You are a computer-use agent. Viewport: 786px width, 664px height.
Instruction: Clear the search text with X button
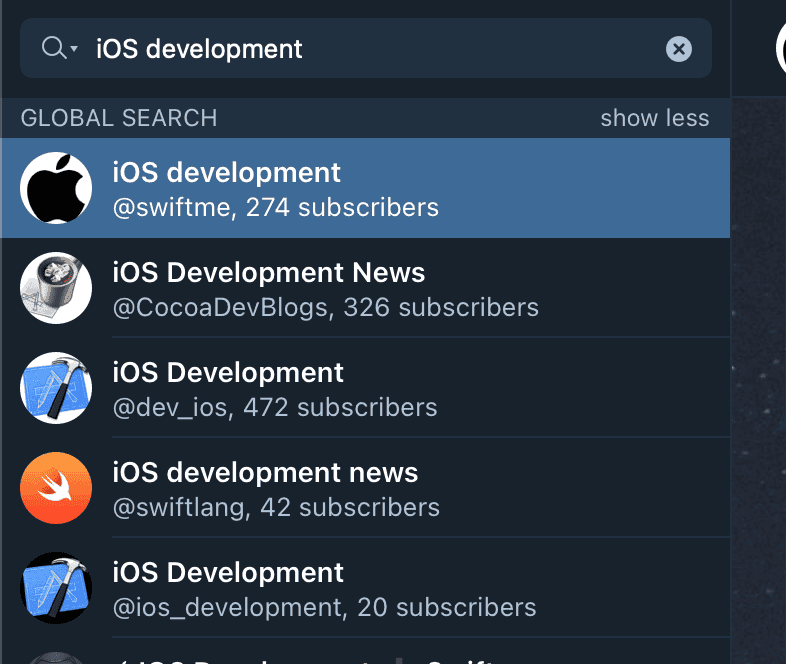tap(678, 48)
